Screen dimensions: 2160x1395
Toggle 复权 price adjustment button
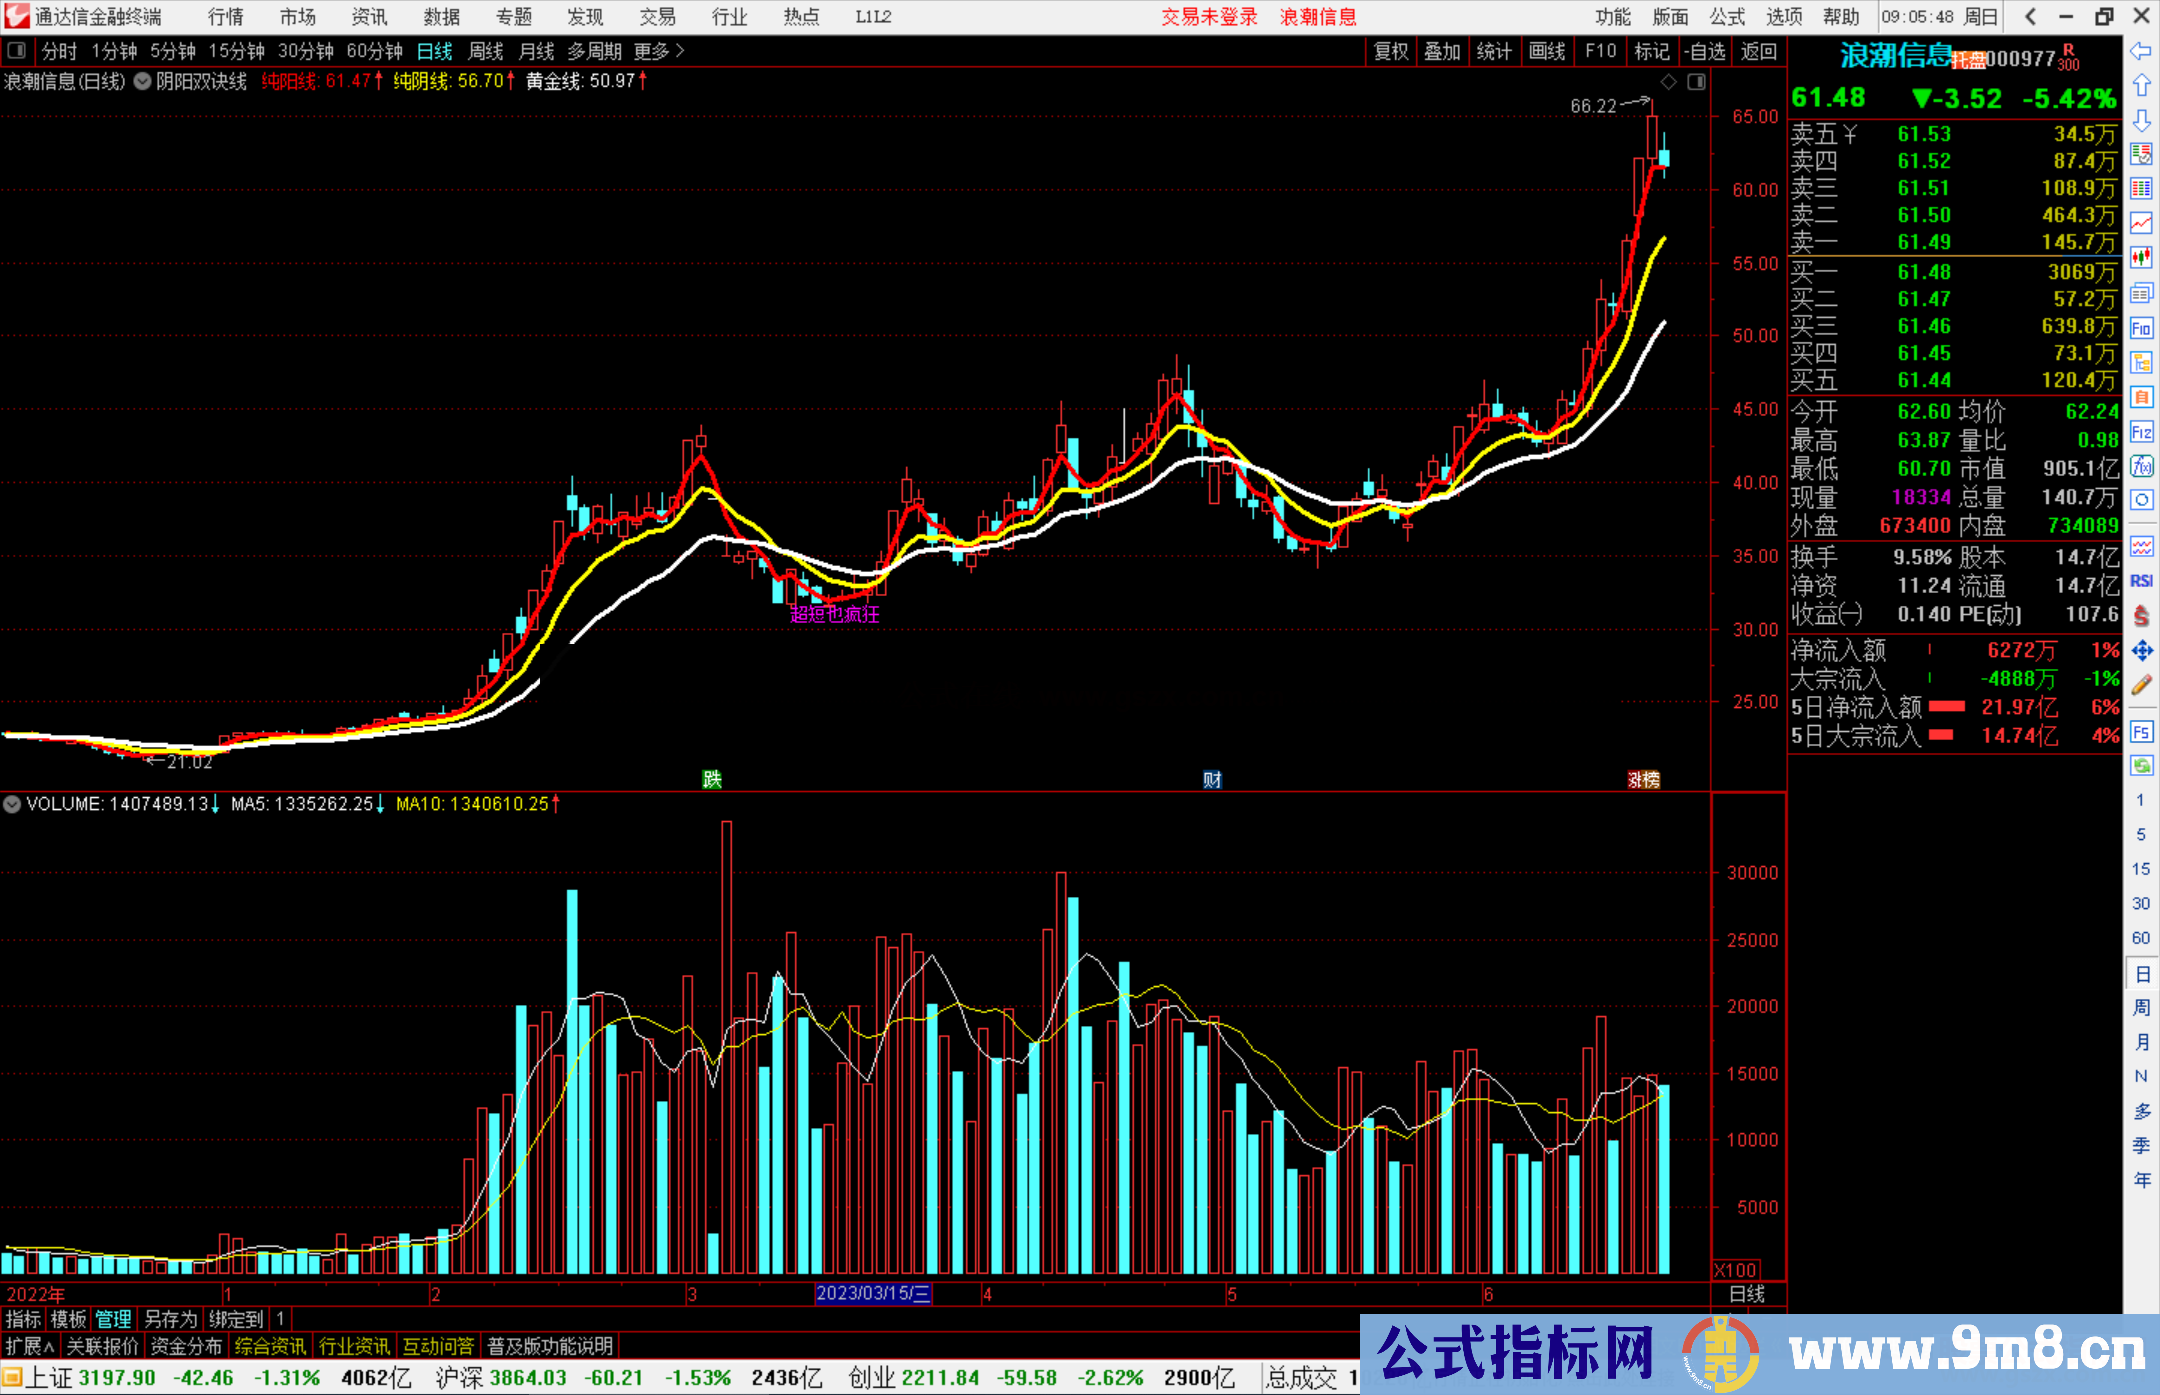click(1391, 51)
